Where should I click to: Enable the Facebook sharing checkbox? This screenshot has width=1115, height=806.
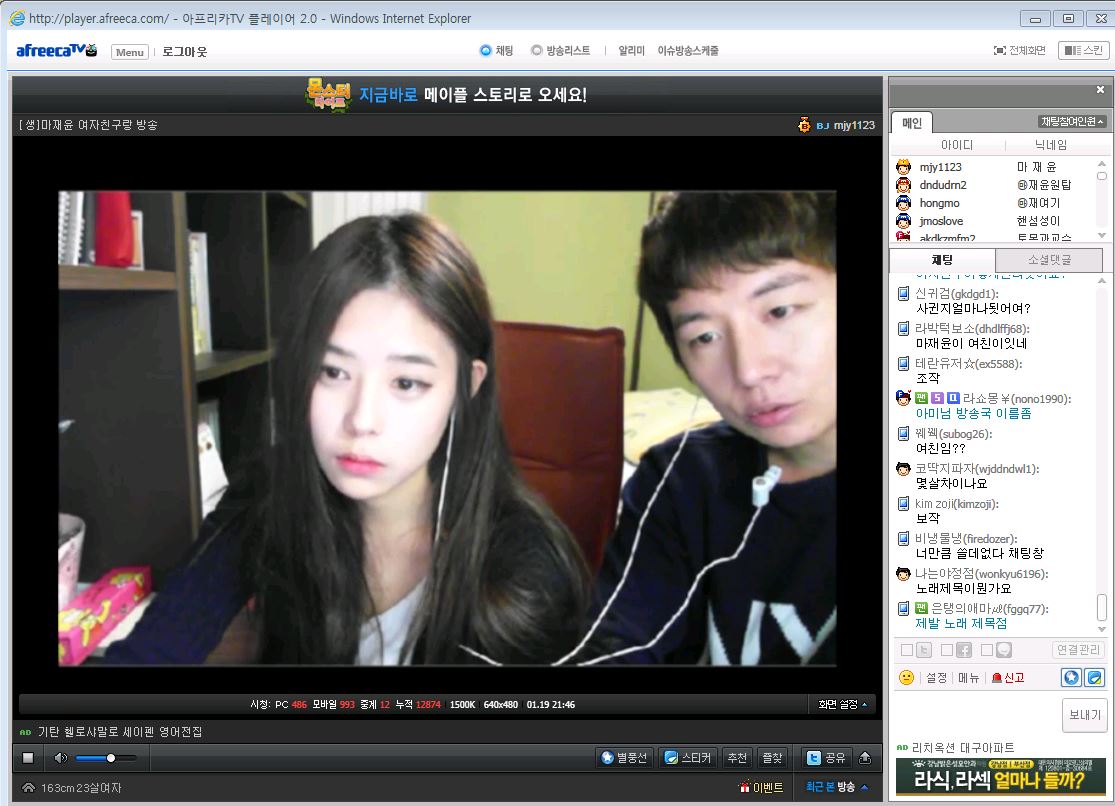coord(946,650)
